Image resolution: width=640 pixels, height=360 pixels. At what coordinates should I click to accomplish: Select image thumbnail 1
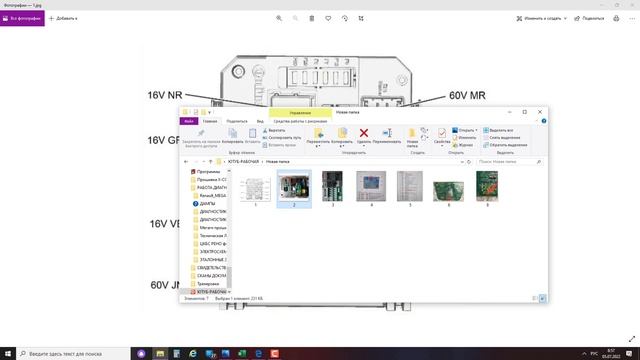coord(255,190)
